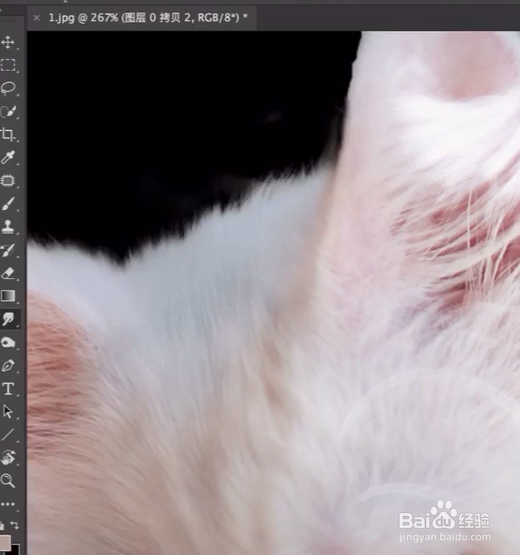Select the Horizontal Type tool
520x555 pixels.
tap(8, 389)
